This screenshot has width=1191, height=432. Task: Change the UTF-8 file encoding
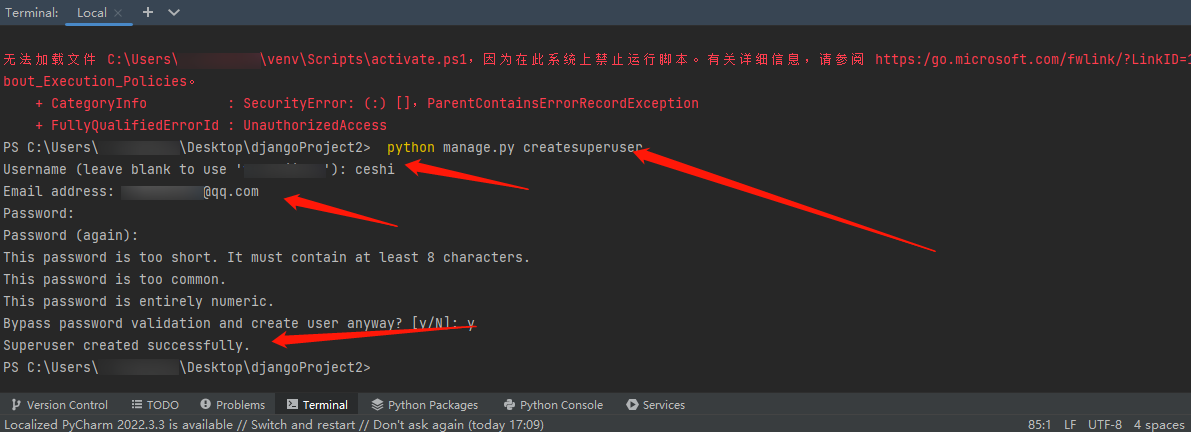pyautogui.click(x=1105, y=425)
